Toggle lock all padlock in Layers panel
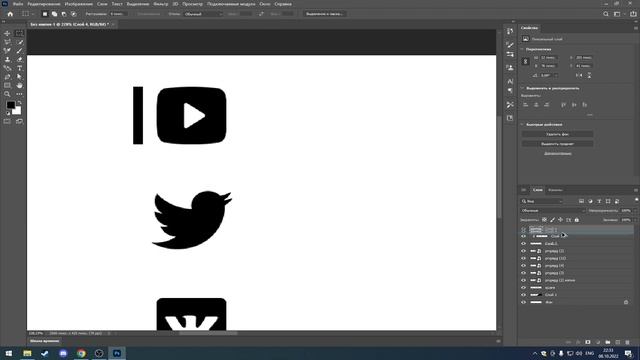The image size is (640, 360). [x=577, y=220]
